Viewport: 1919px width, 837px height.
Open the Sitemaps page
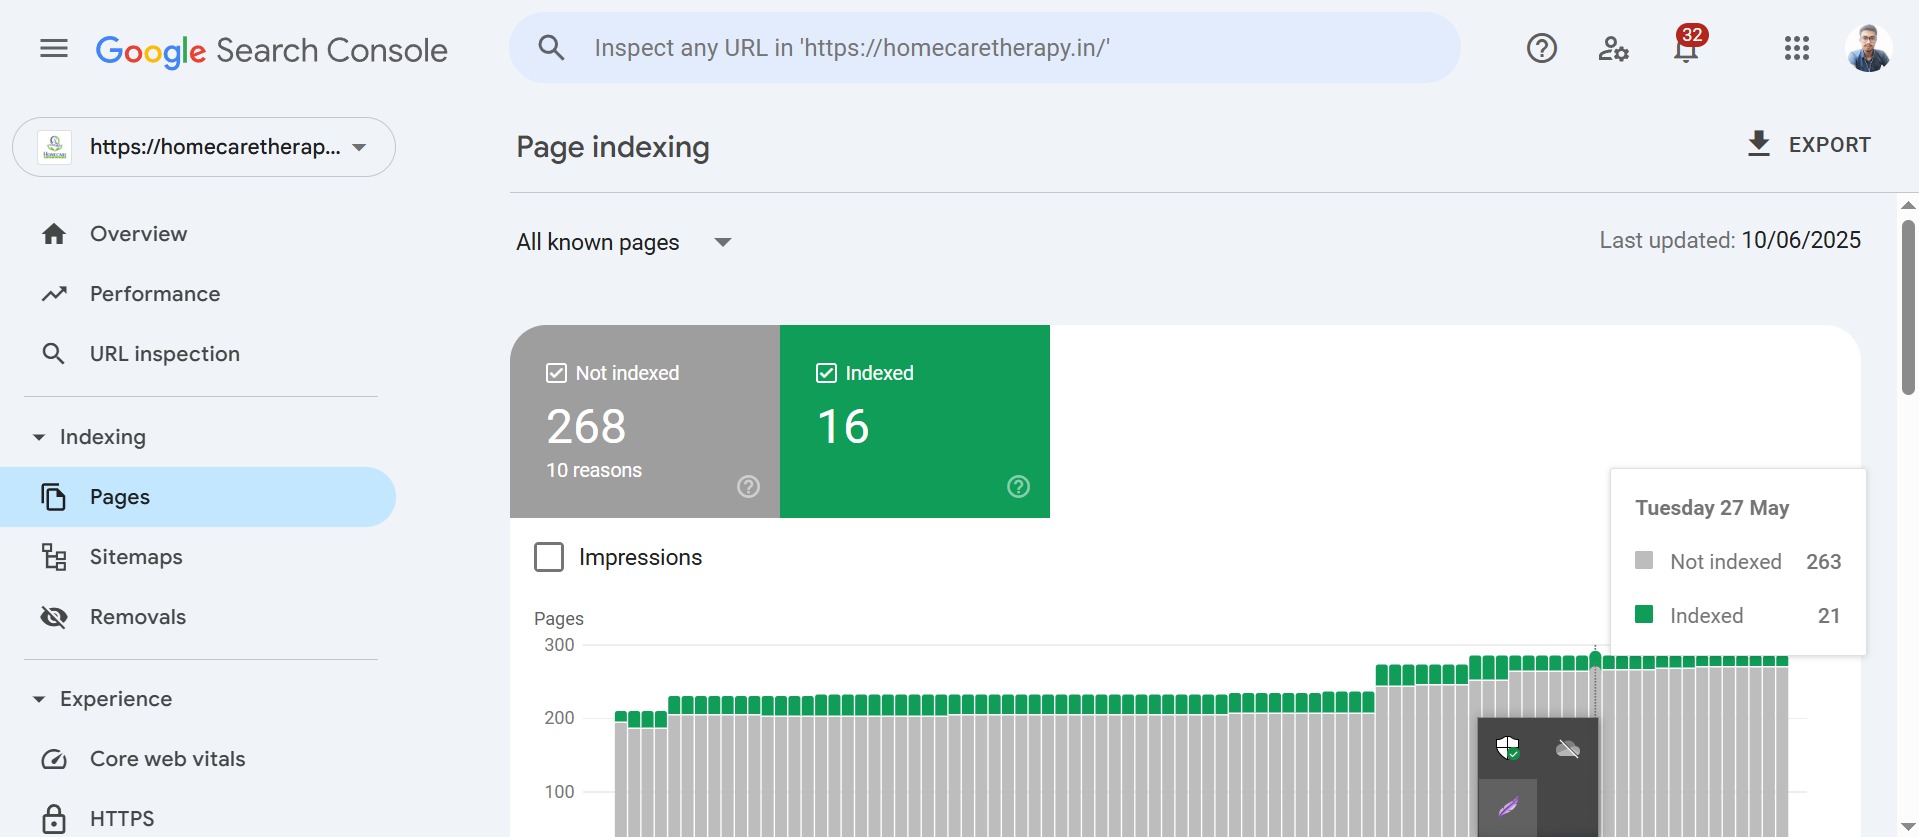pos(198,557)
